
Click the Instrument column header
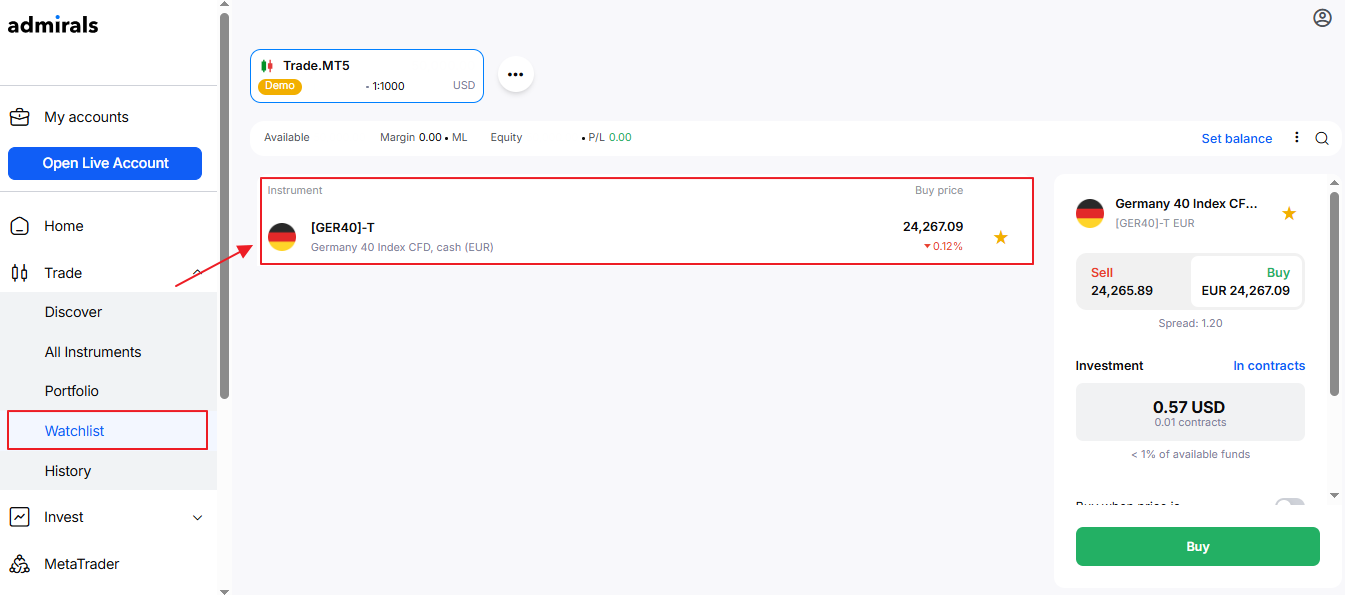point(295,190)
